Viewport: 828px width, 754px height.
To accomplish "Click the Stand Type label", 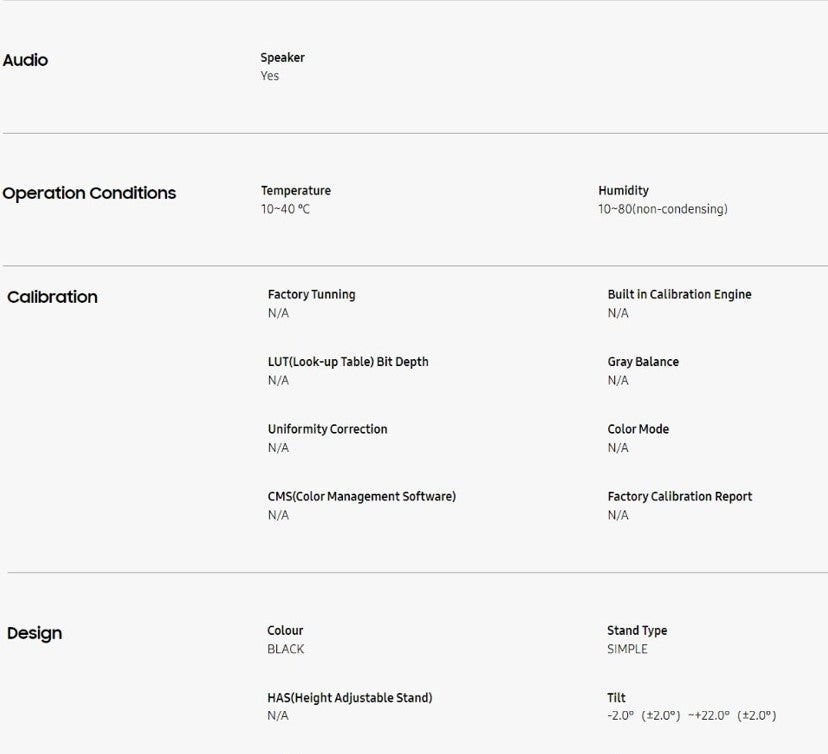I will coord(637,631).
